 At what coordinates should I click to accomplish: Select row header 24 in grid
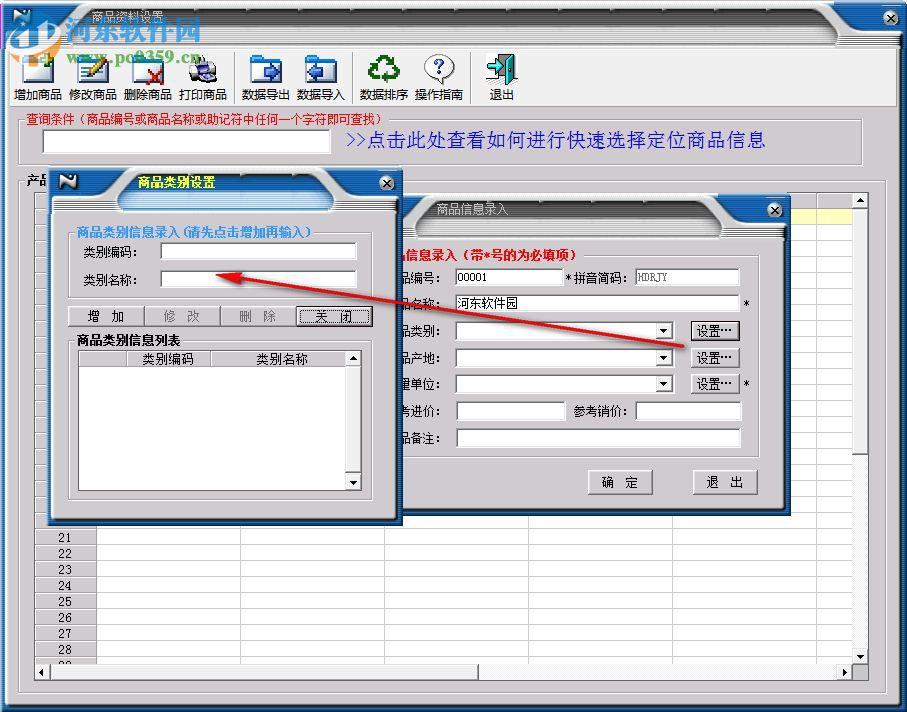tap(65, 585)
